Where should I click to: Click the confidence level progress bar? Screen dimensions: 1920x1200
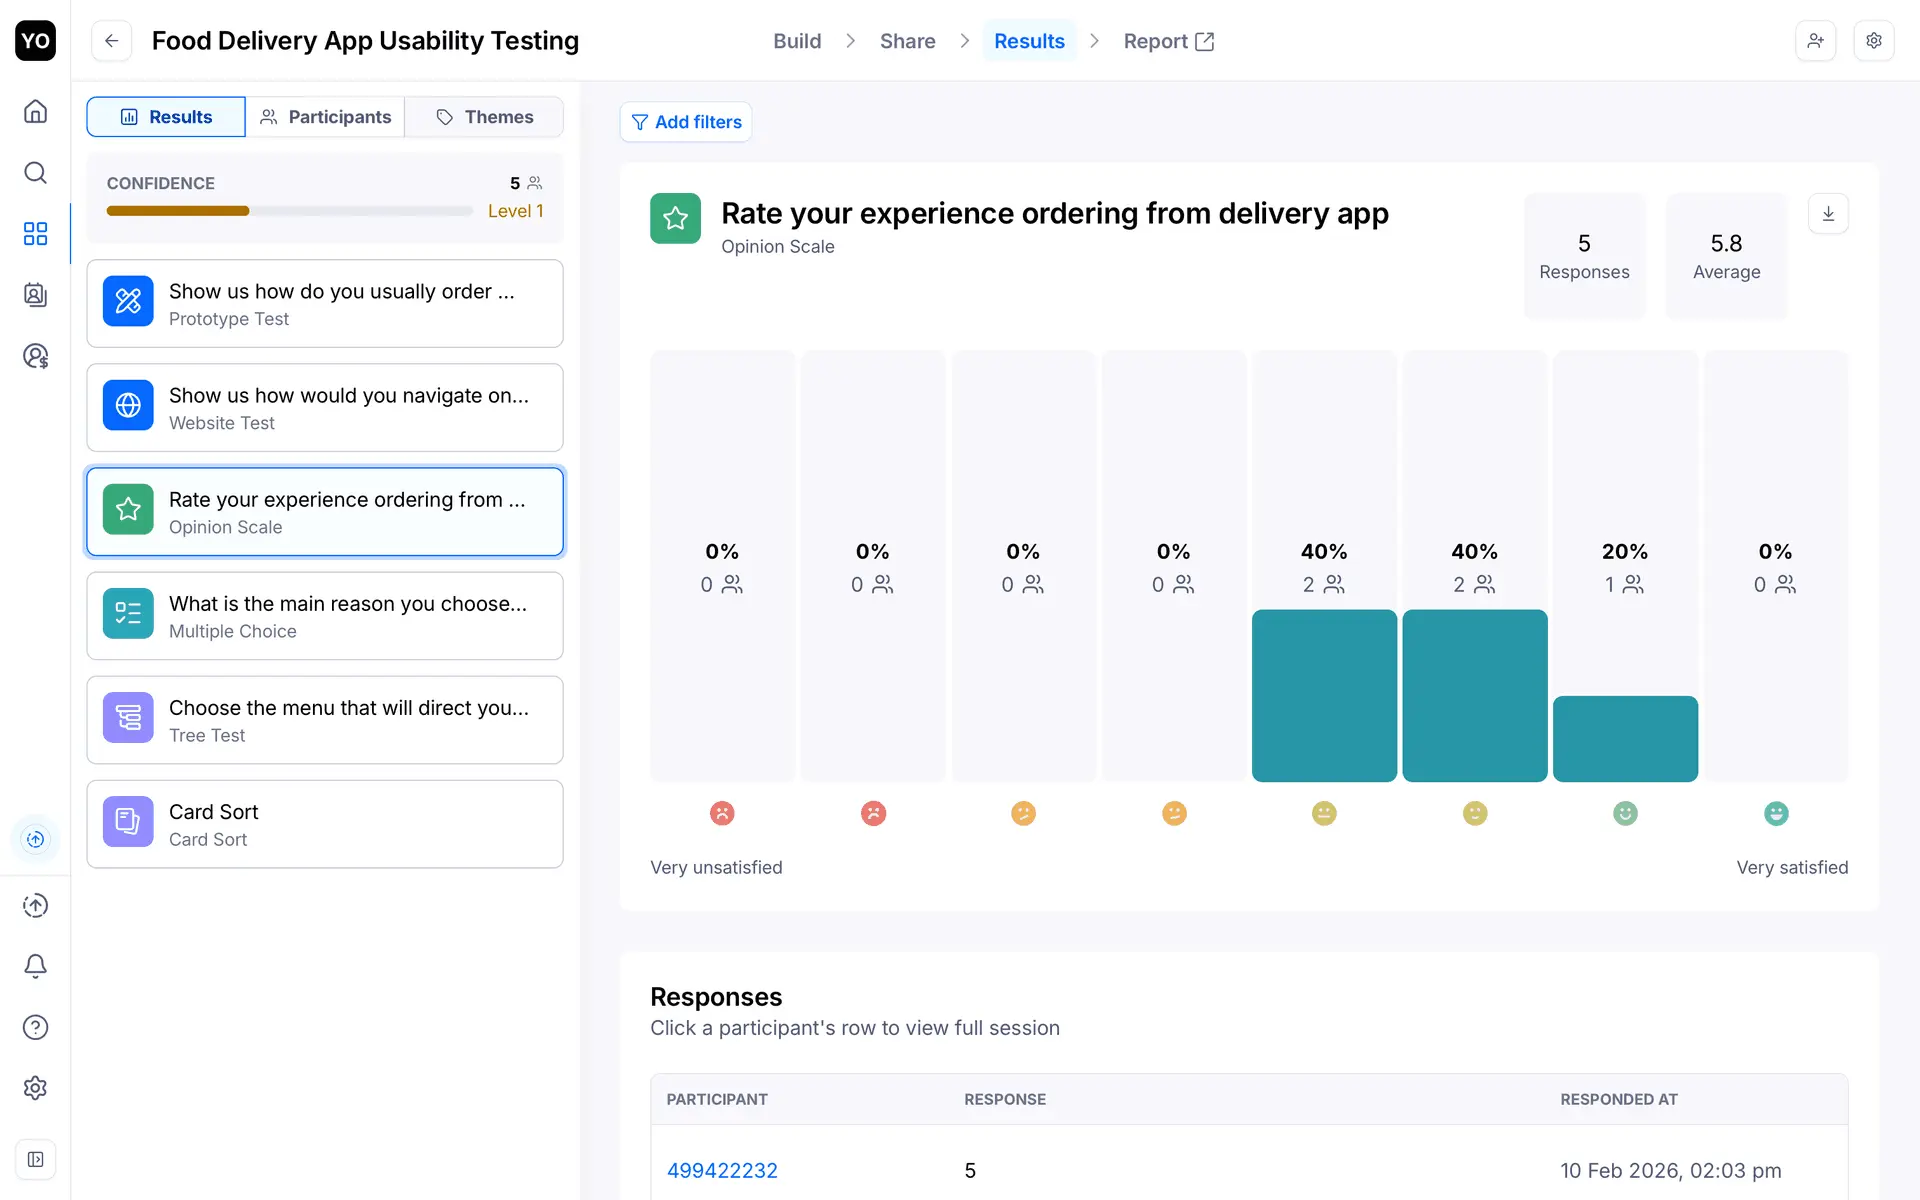[289, 211]
